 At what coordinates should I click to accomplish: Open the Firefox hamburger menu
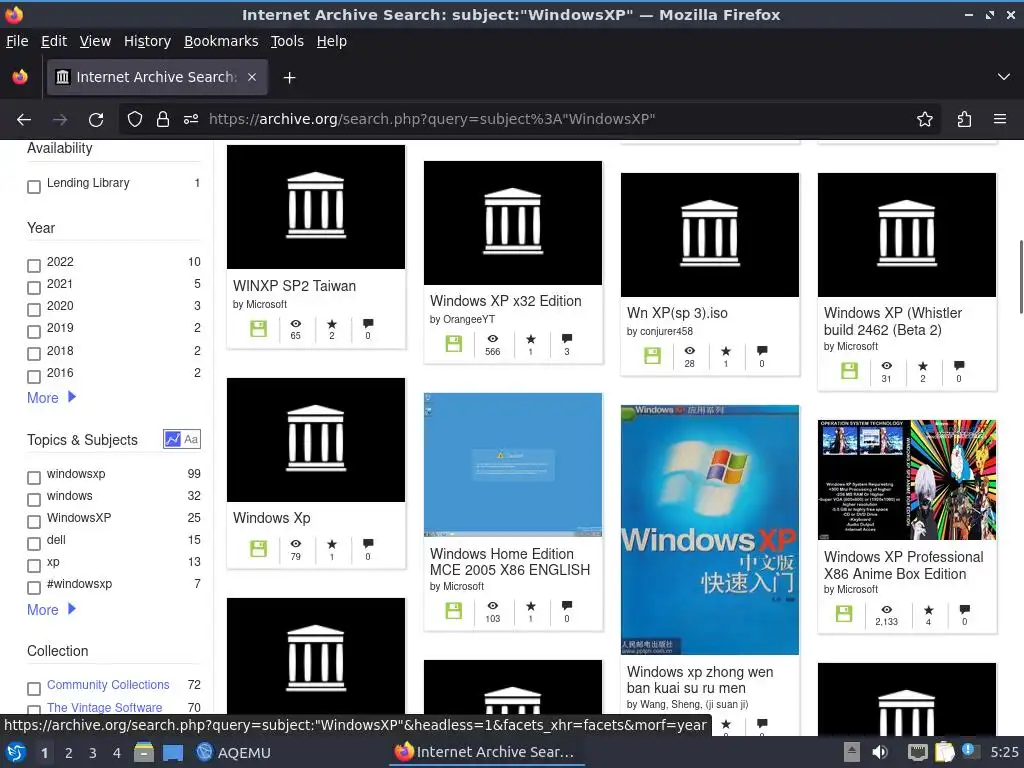point(1000,119)
